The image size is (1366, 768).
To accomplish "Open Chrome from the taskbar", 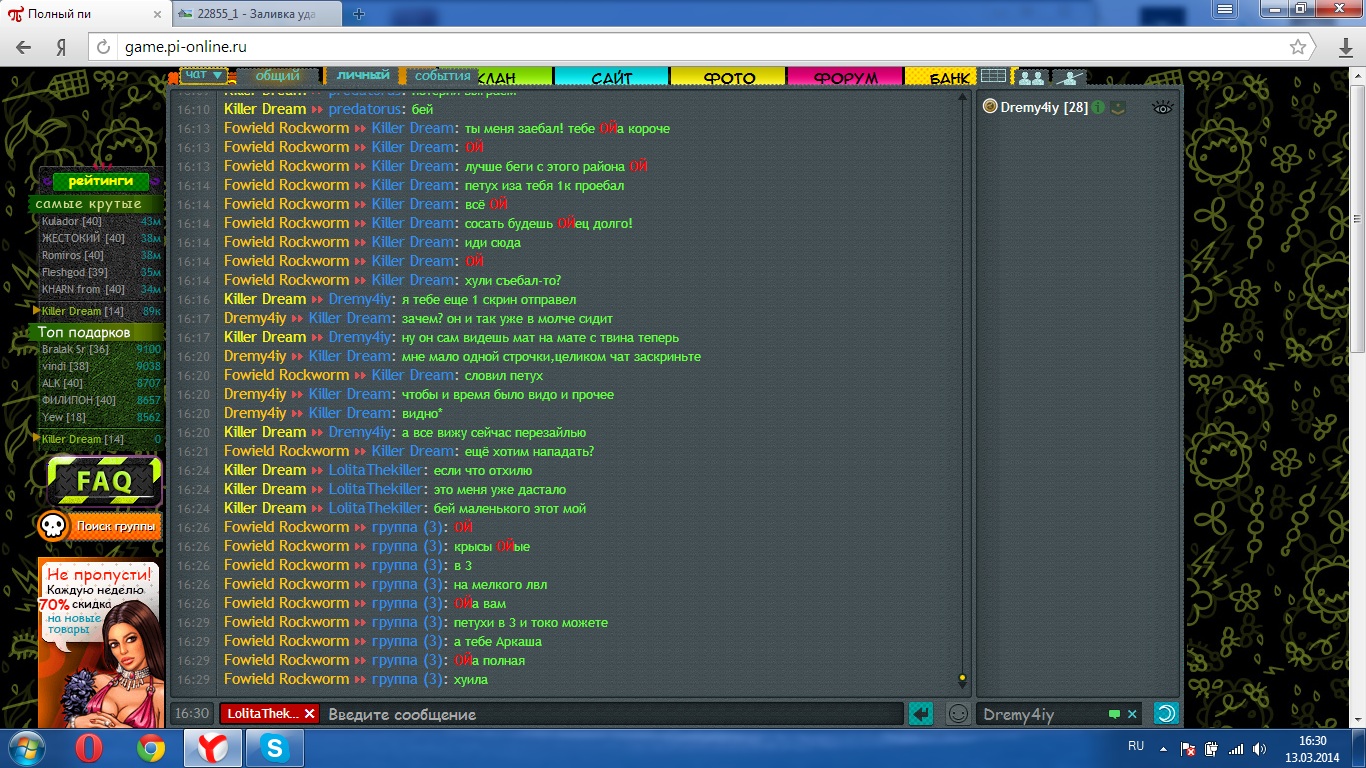I will pyautogui.click(x=151, y=747).
